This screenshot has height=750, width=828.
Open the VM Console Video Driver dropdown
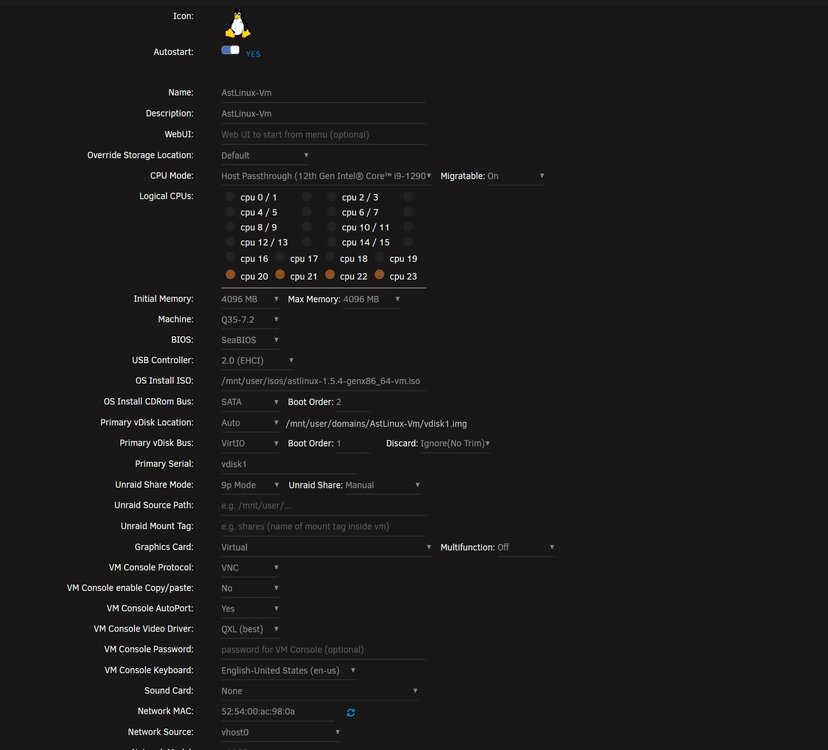point(250,630)
